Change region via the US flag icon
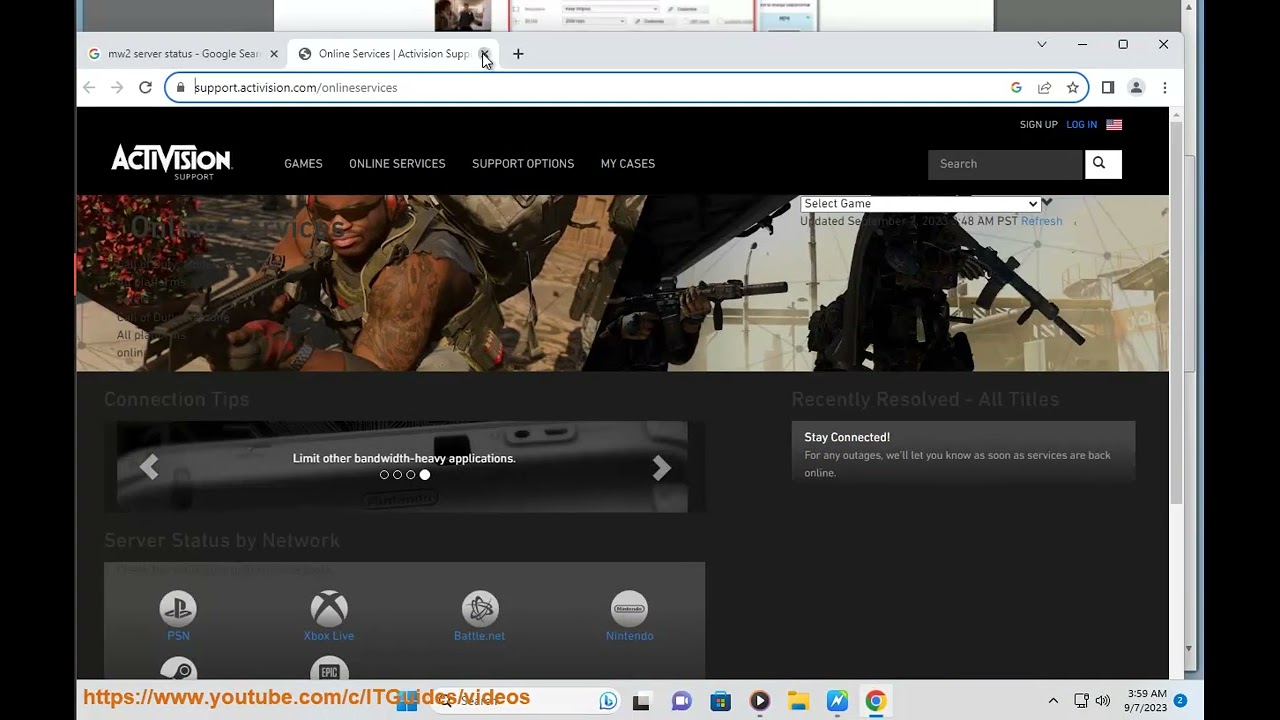 1114,125
